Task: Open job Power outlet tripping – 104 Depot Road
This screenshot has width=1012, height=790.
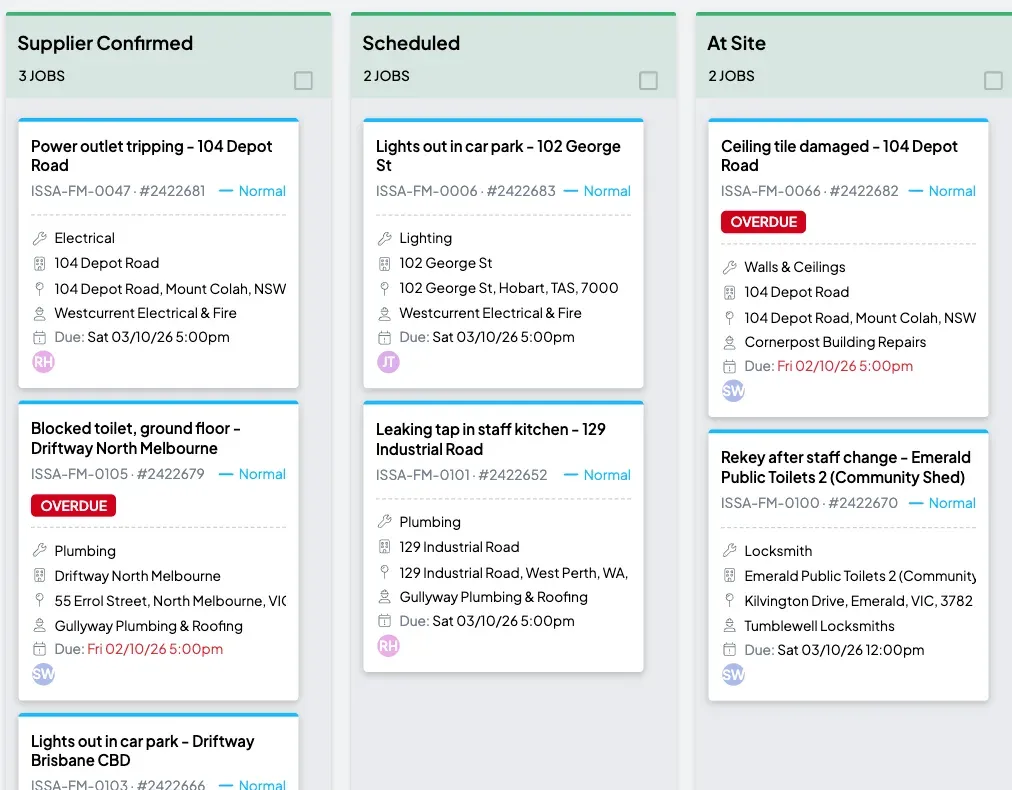Action: [152, 156]
